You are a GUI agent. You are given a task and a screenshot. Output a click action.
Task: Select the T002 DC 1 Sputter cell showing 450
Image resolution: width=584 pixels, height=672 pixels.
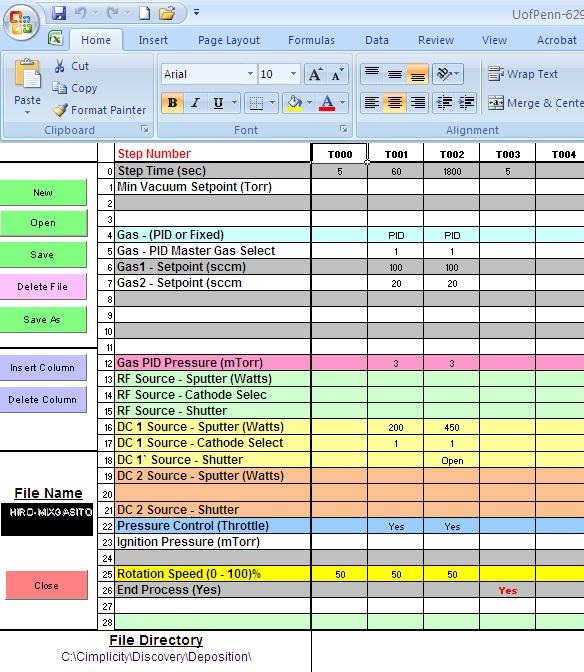[x=452, y=427]
